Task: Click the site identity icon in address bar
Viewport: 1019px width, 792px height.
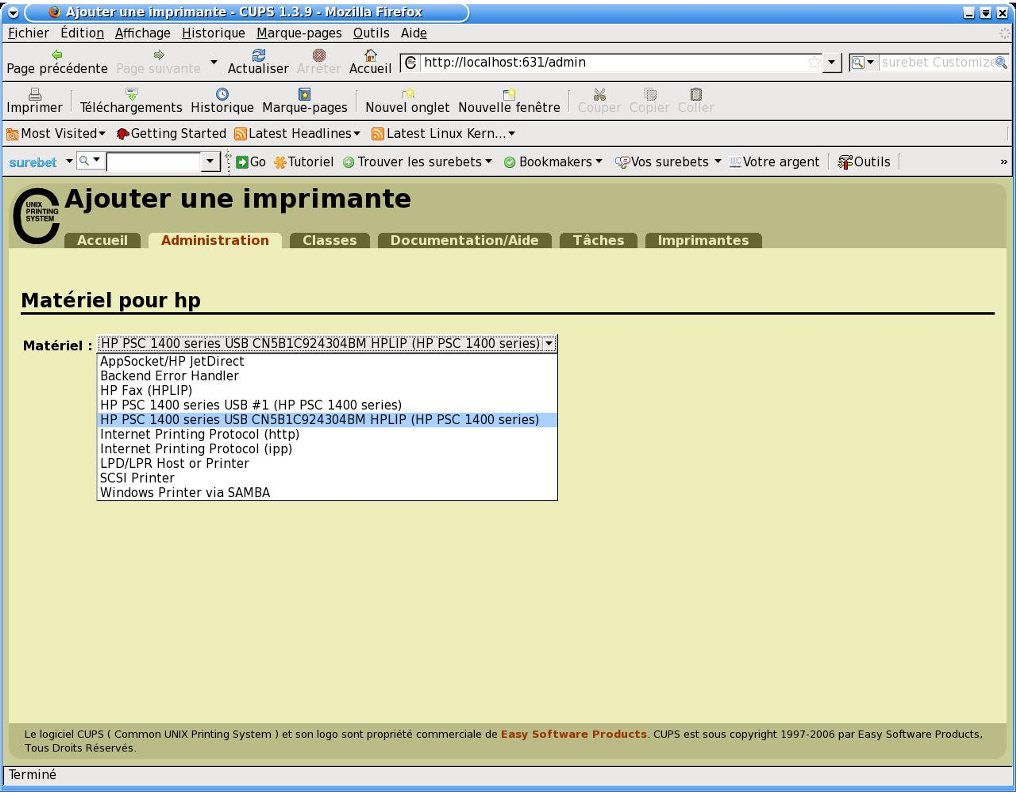Action: (x=410, y=62)
